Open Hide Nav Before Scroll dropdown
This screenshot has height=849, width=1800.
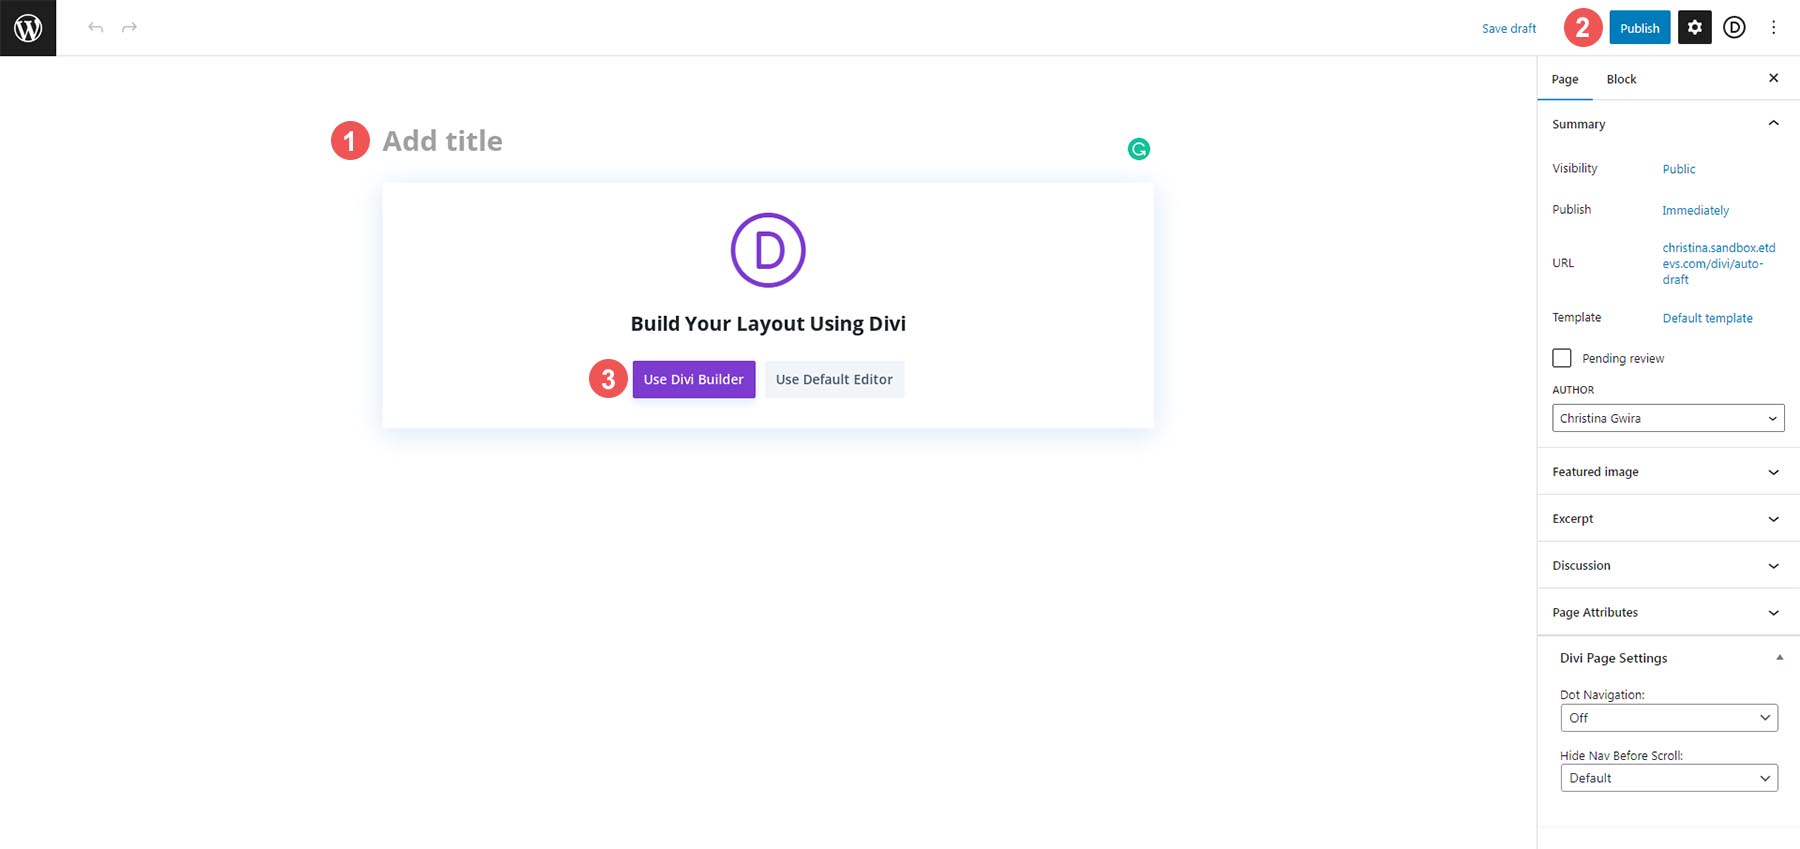tap(1669, 778)
